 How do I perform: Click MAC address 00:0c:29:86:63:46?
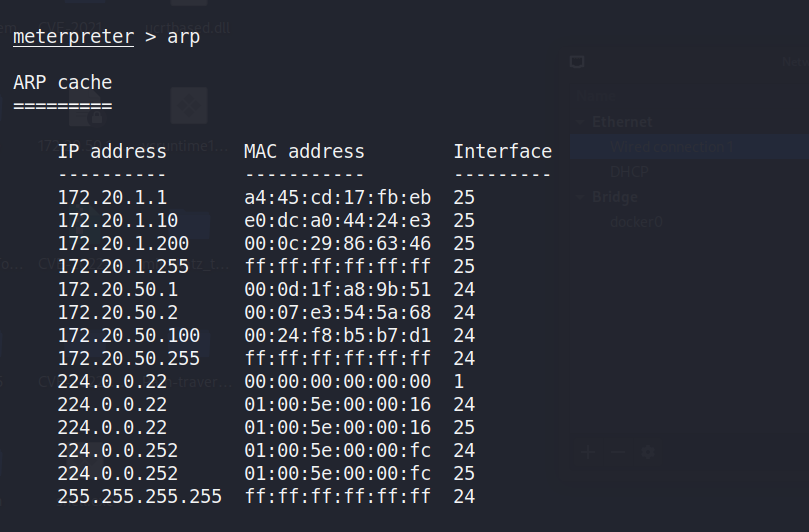tap(337, 244)
